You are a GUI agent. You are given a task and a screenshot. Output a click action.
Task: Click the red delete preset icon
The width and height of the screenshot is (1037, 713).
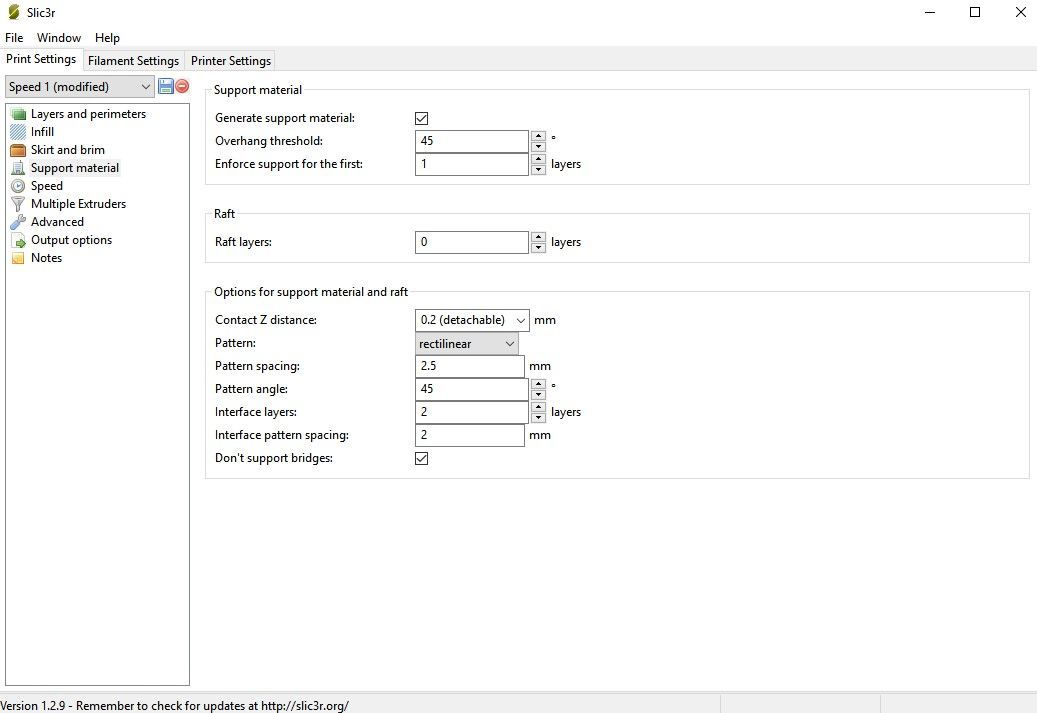pos(183,86)
